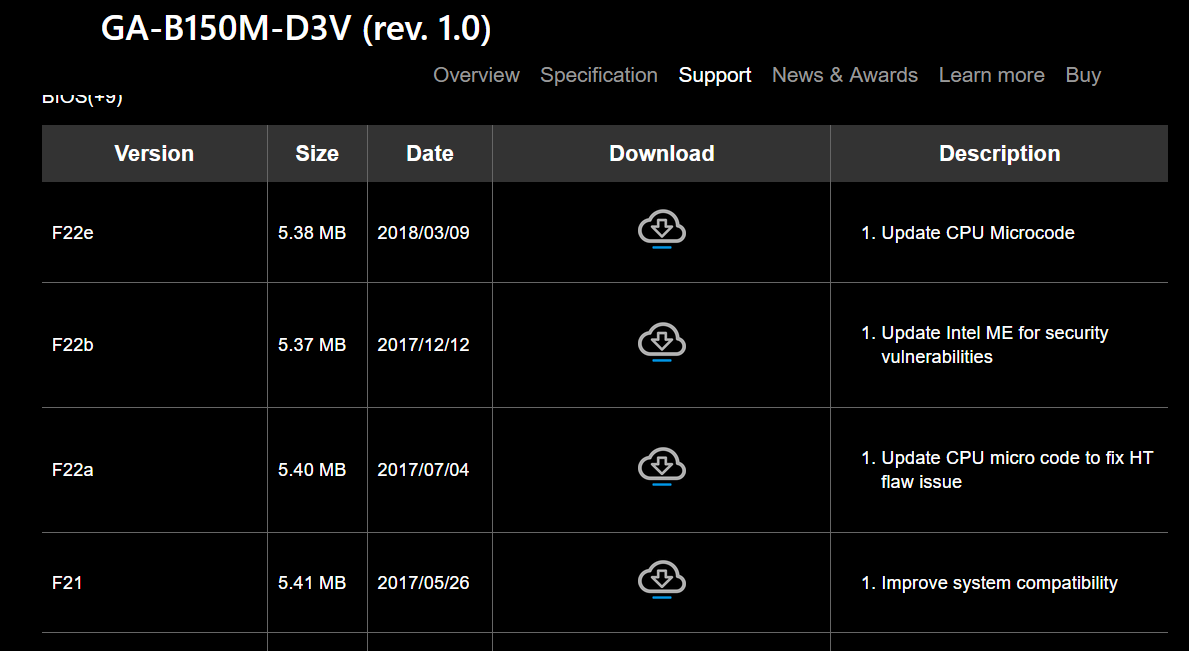Click the Download column header
Viewport: 1189px width, 651px height.
[x=661, y=153]
